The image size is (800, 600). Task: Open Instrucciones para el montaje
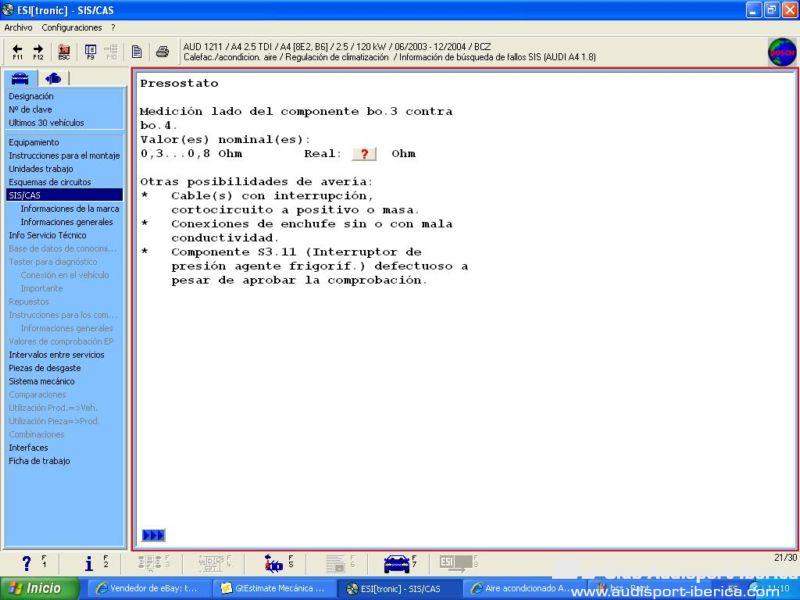(x=64, y=156)
